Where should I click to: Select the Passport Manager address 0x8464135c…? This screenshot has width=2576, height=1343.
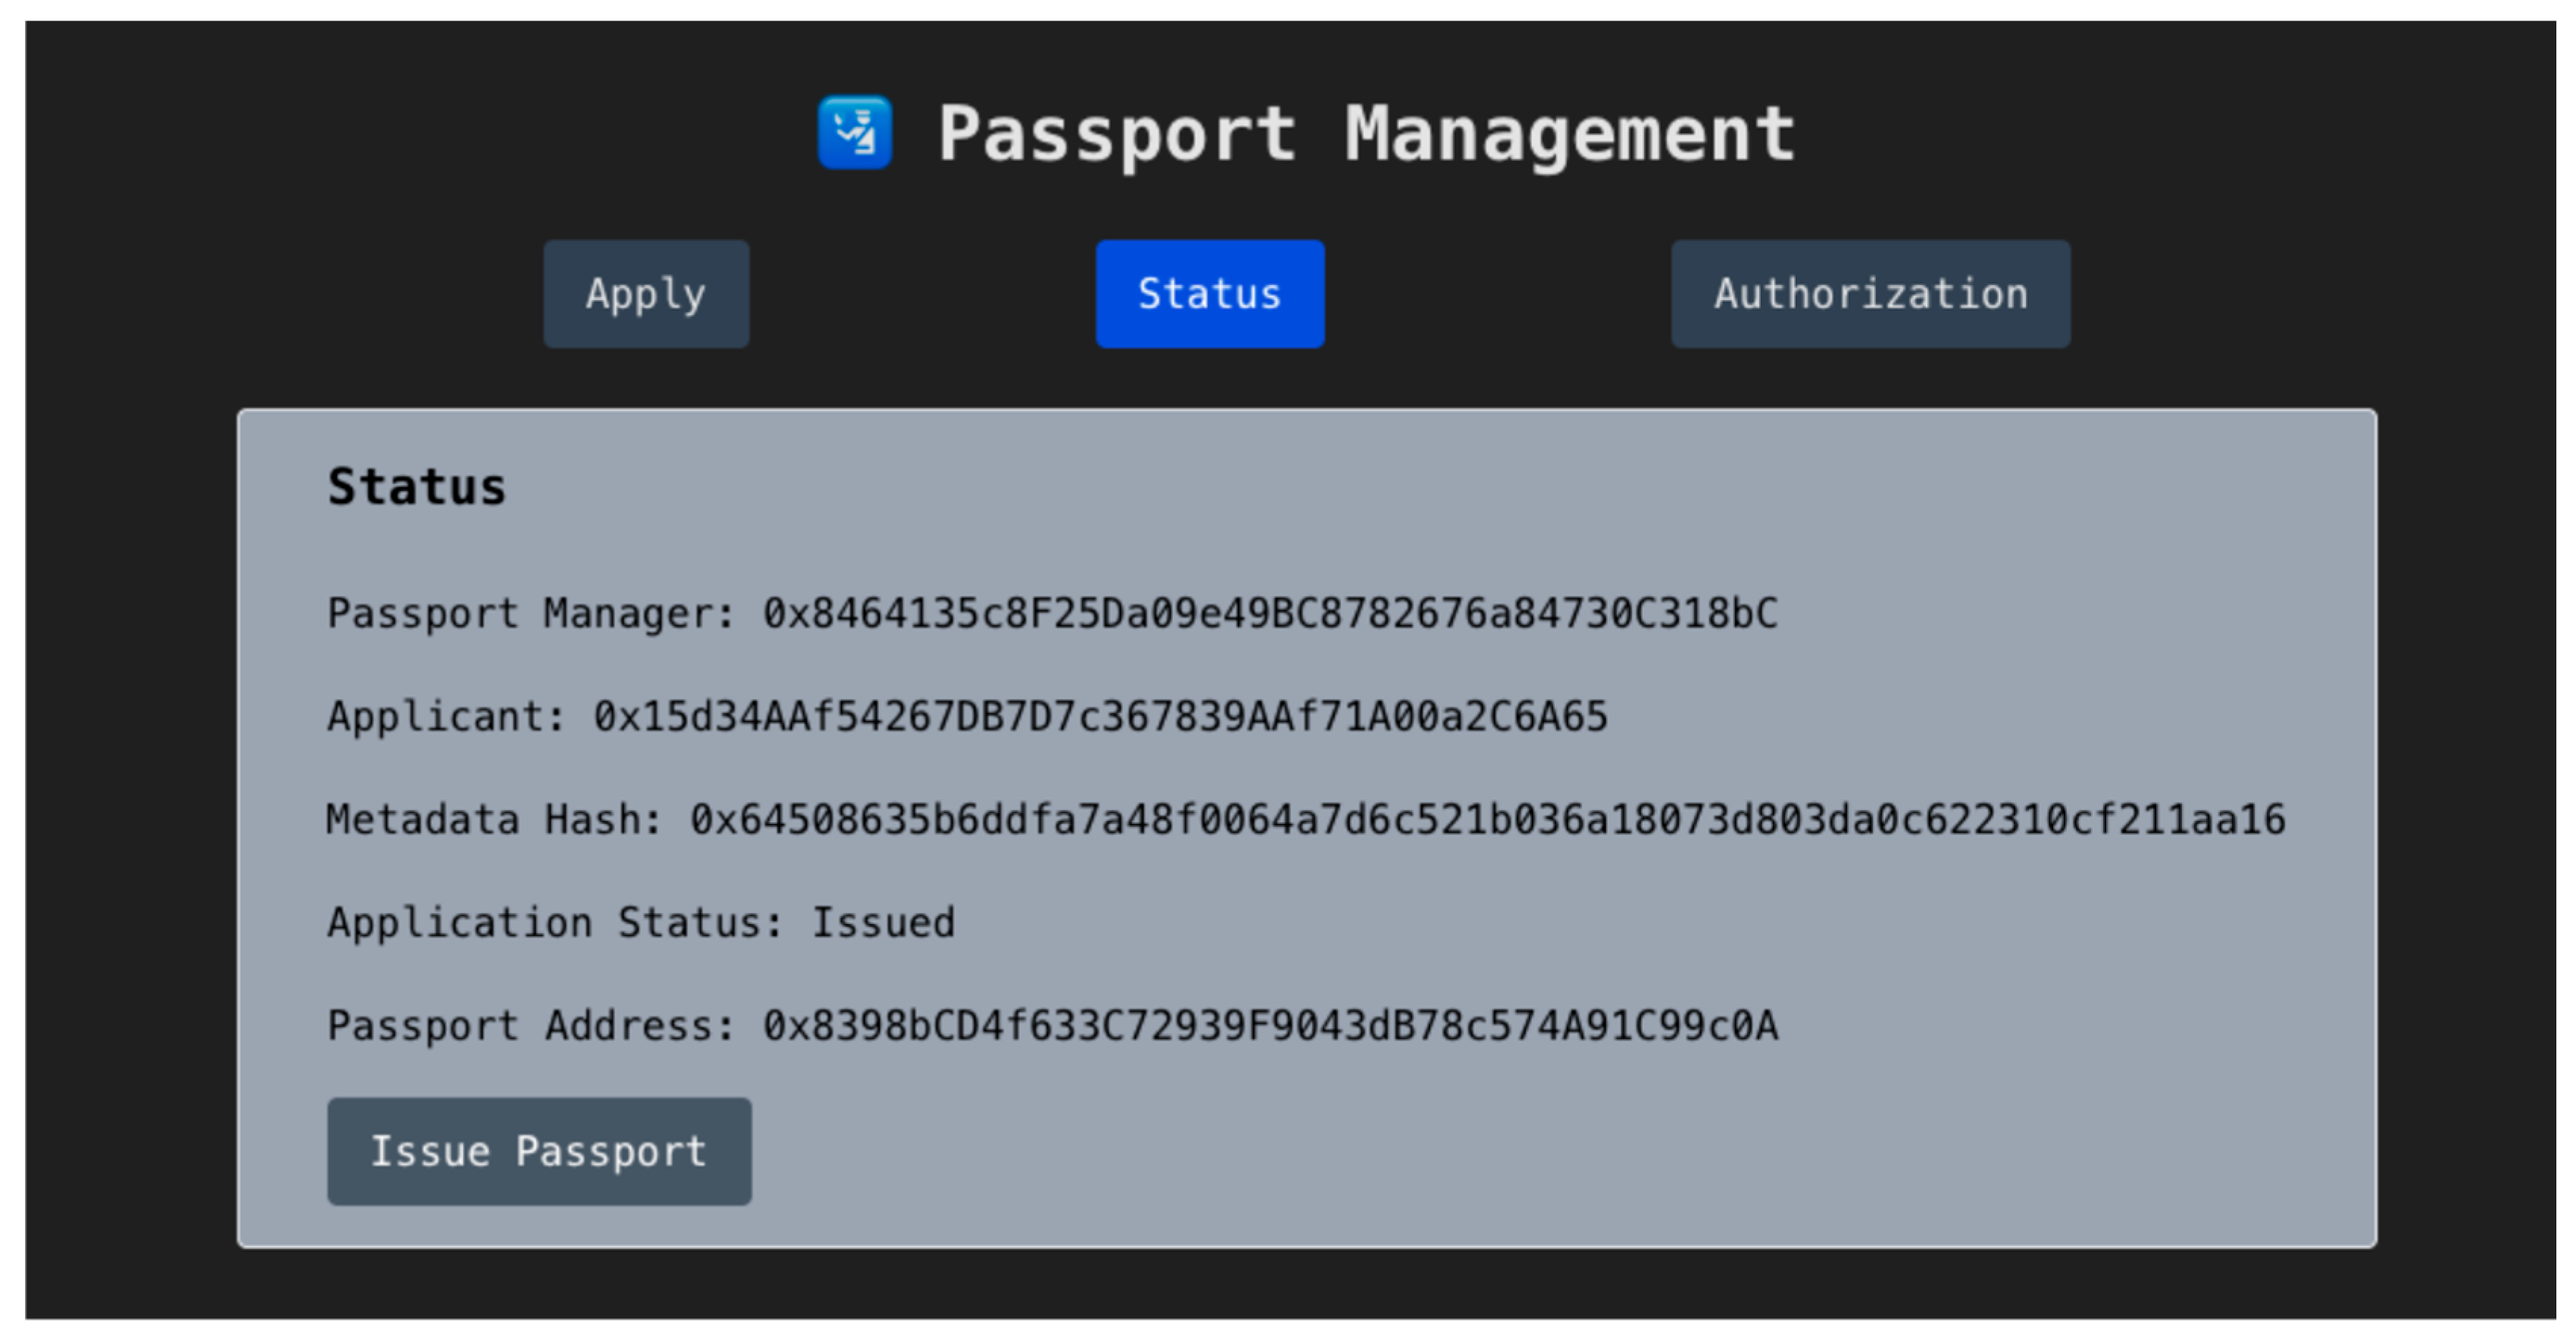[1270, 613]
